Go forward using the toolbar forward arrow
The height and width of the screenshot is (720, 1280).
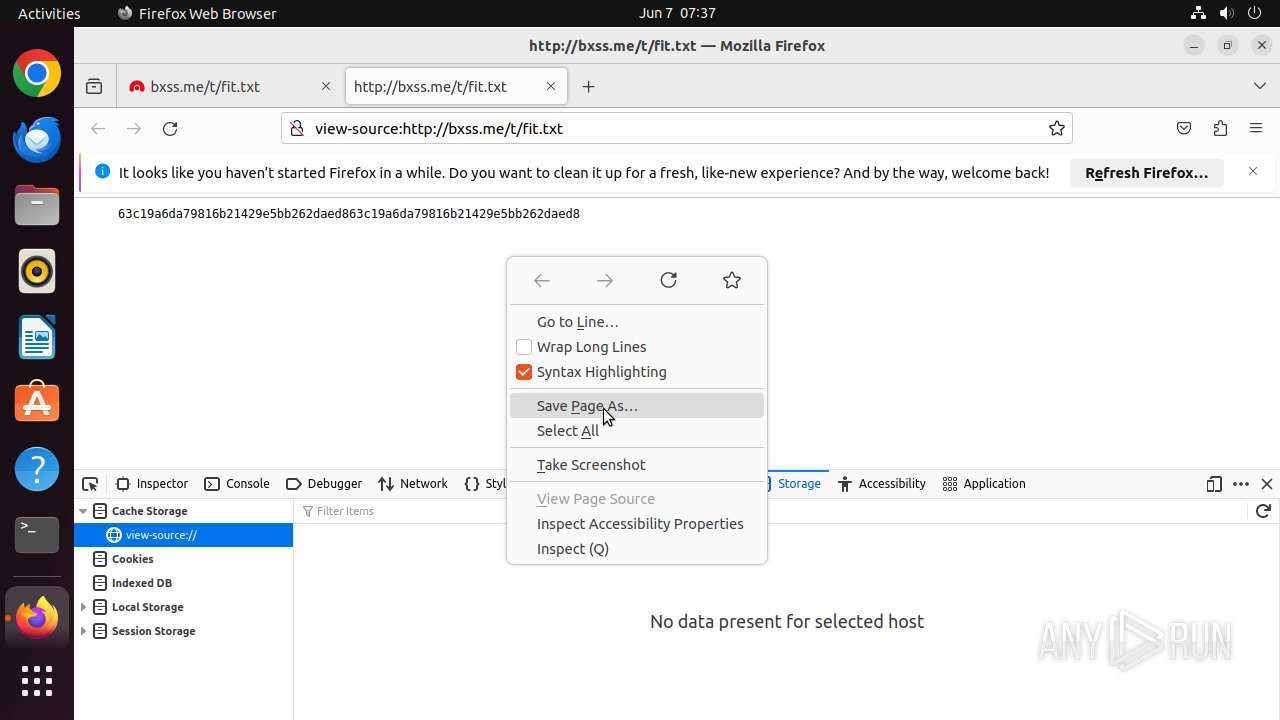(134, 128)
